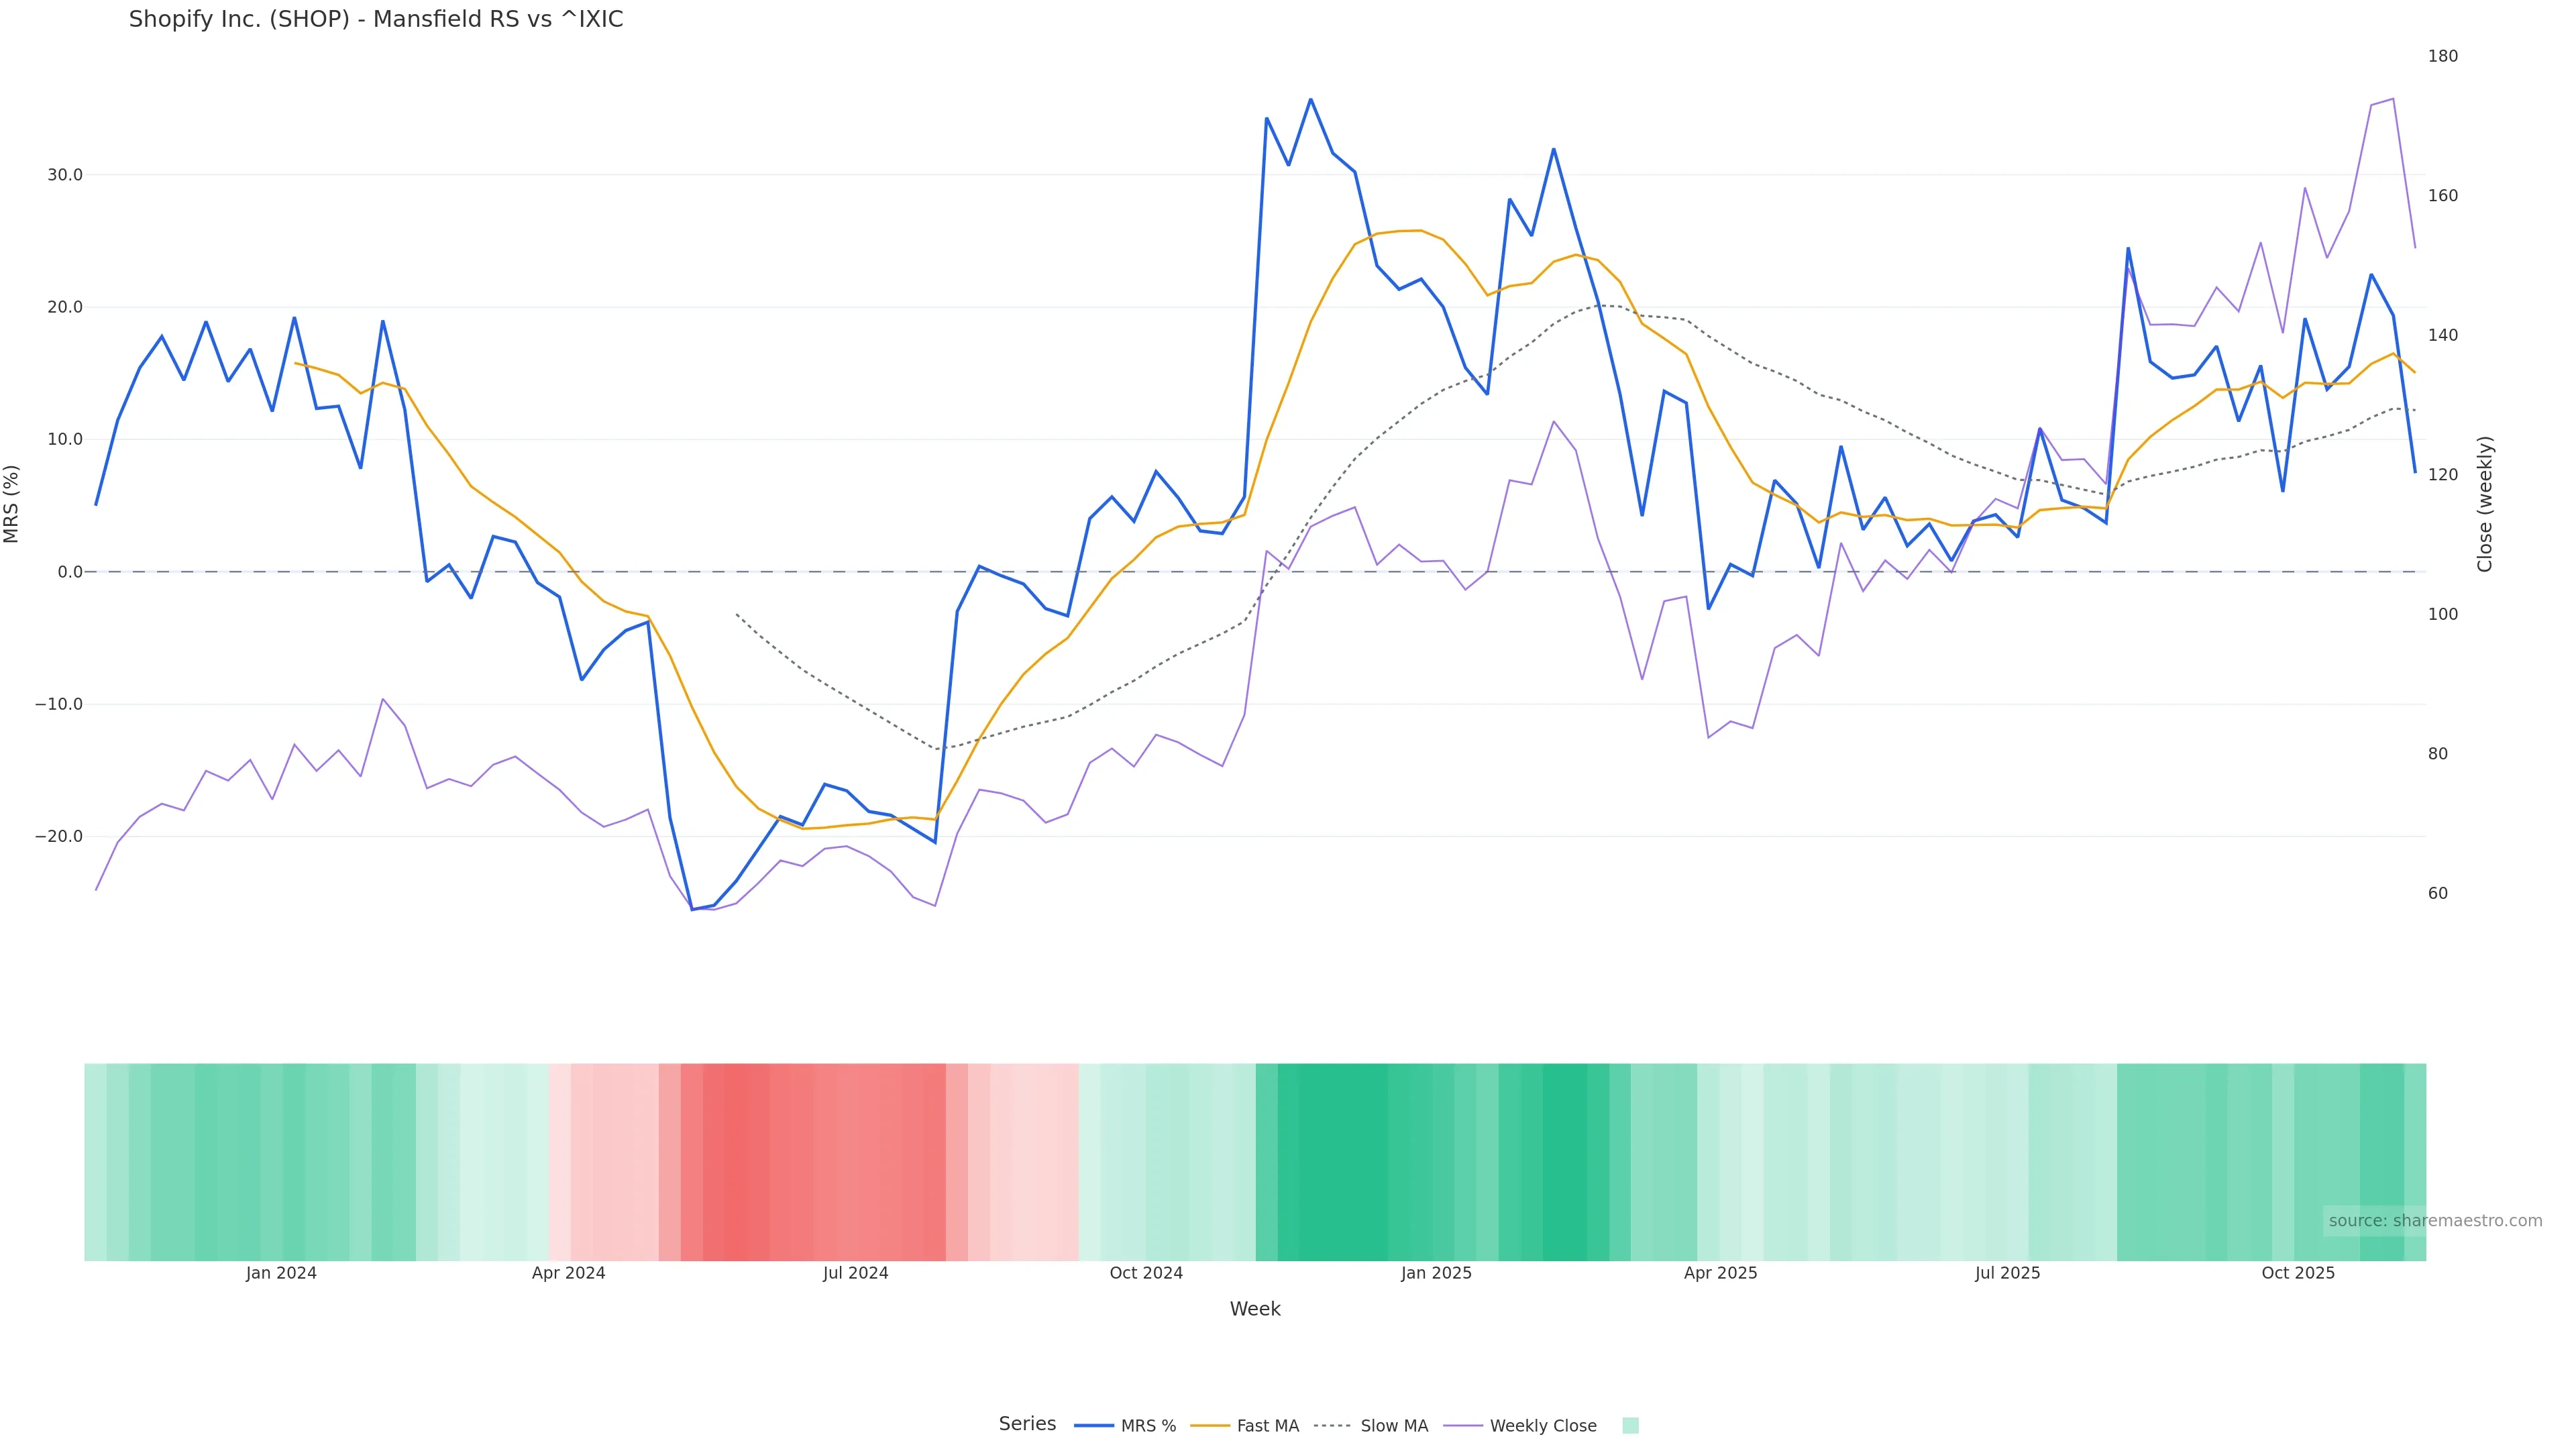The height and width of the screenshot is (1449, 2576).
Task: Click the Shopify Inc. chart title
Action: tap(376, 20)
